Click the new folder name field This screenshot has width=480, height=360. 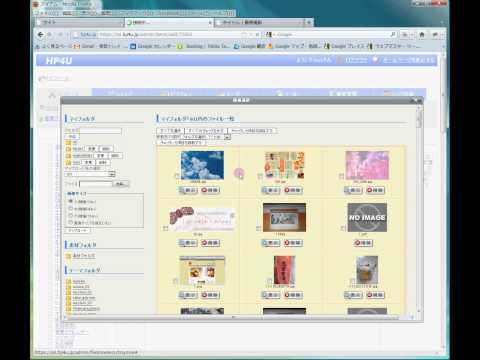(100, 131)
